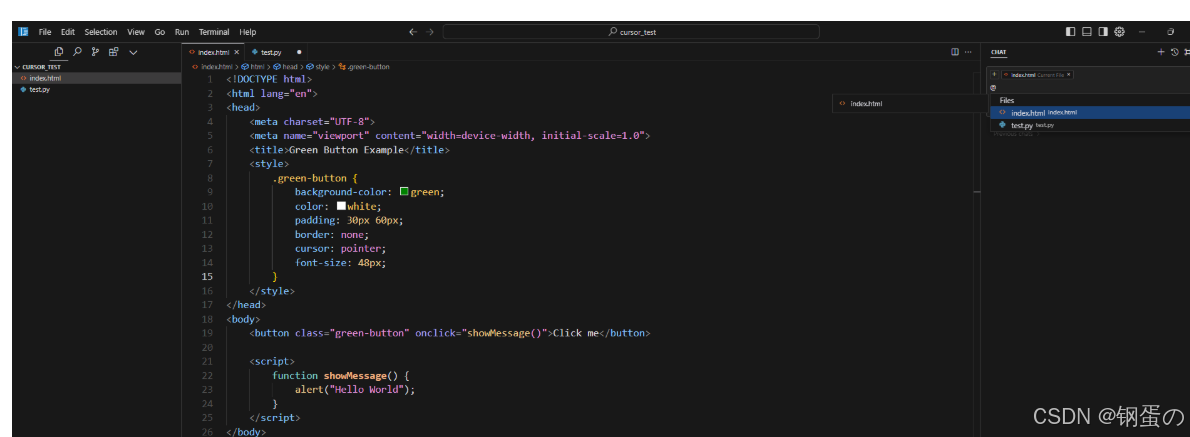Select the CHAT panel tab
This screenshot has width=1190, height=437.
998,52
